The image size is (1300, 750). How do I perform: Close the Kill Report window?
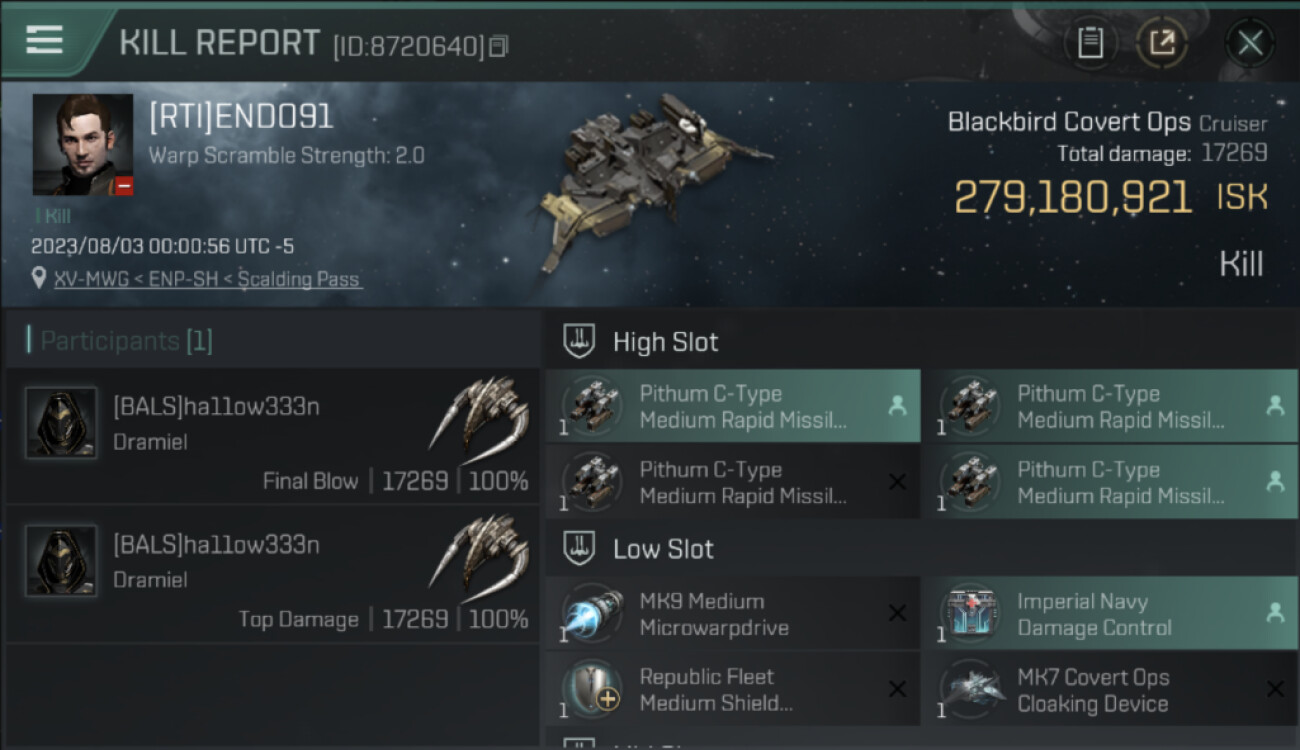(x=1249, y=43)
